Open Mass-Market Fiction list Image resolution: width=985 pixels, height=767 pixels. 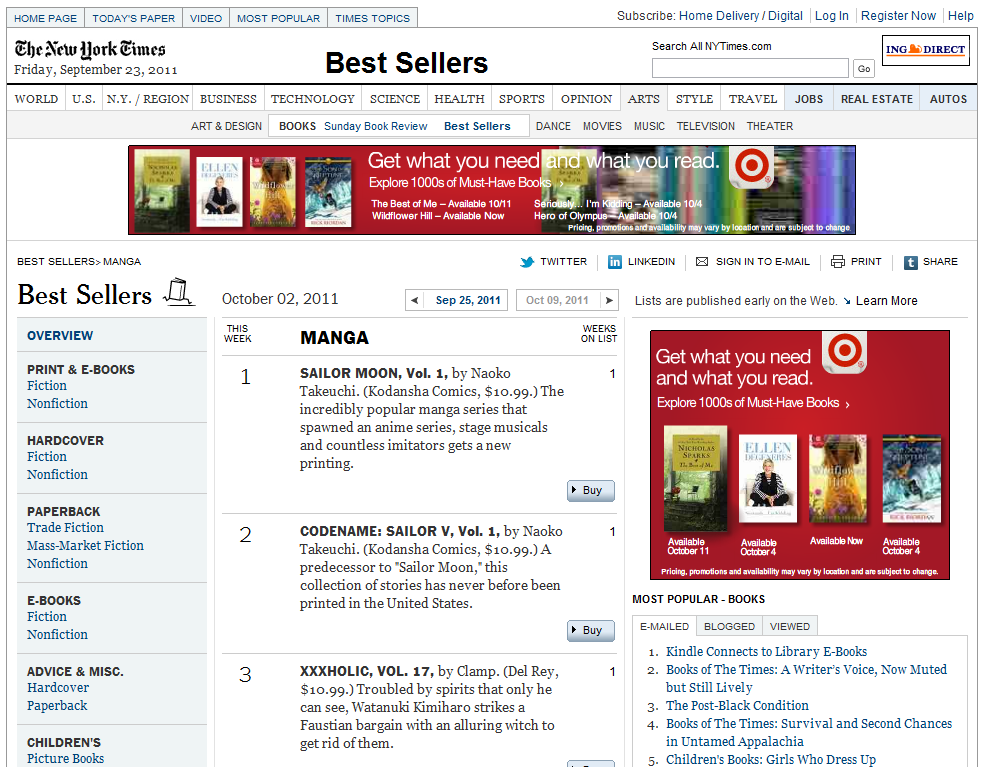85,546
